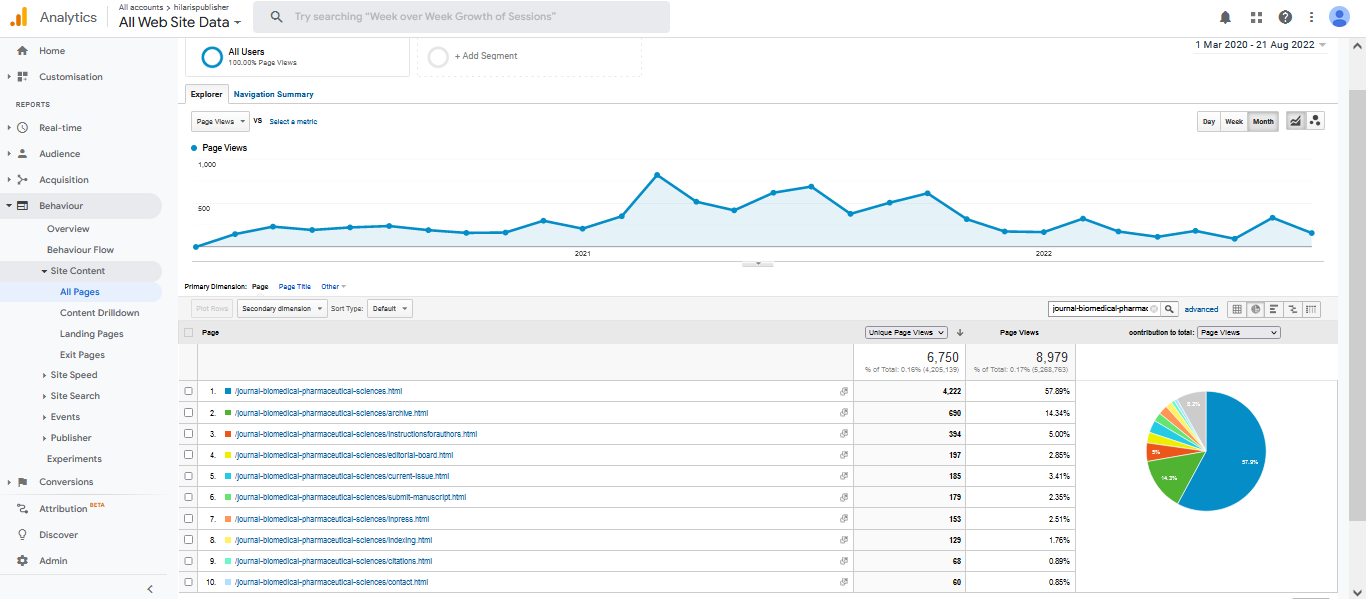Viewport: 1366px width, 599px height.
Task: Open the notifications bell
Action: click(1225, 17)
